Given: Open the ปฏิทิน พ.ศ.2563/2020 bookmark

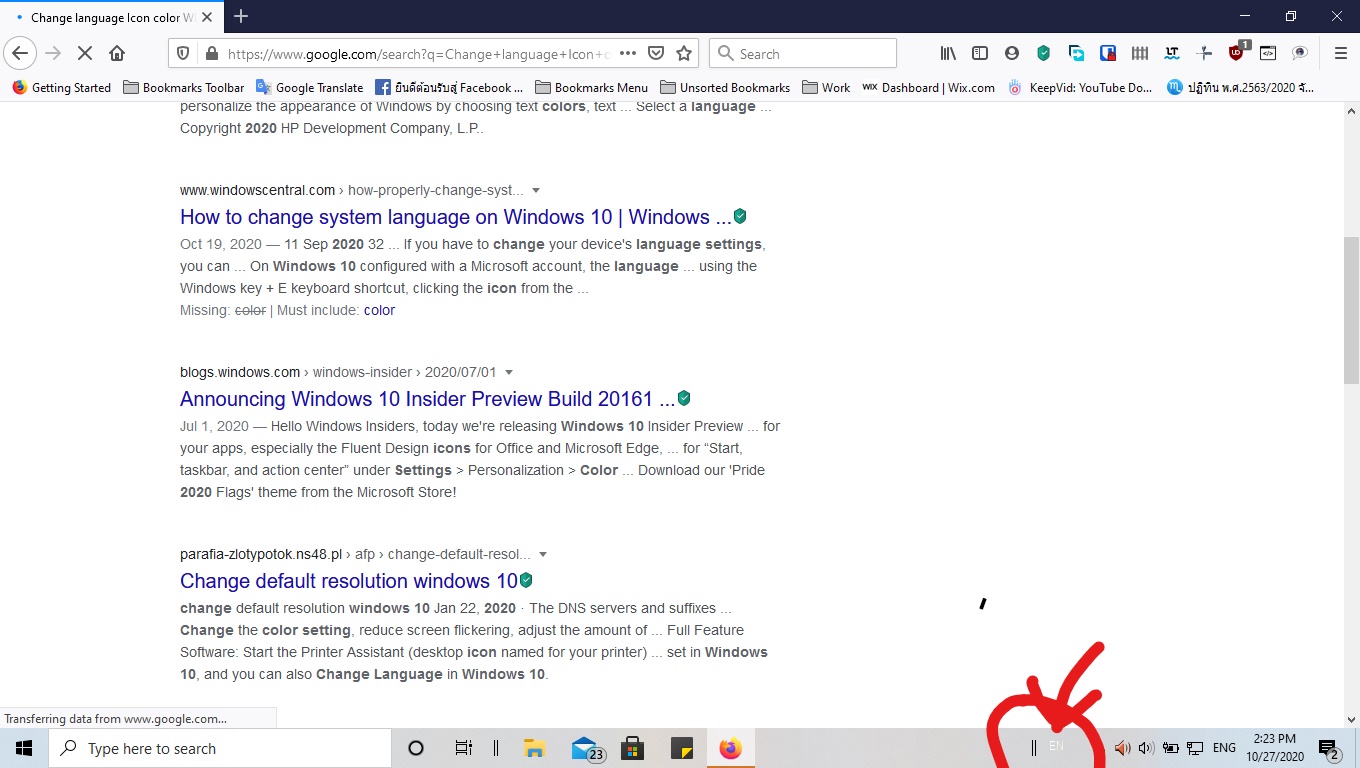Looking at the screenshot, I should click(1241, 87).
